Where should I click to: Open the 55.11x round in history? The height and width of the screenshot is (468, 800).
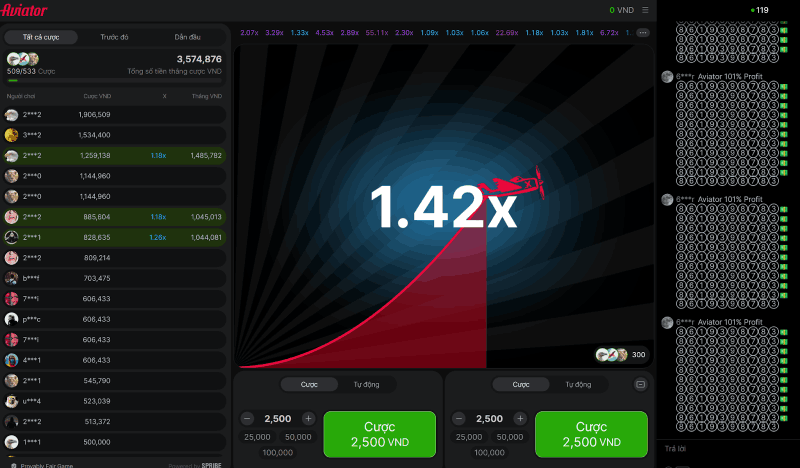click(x=377, y=33)
